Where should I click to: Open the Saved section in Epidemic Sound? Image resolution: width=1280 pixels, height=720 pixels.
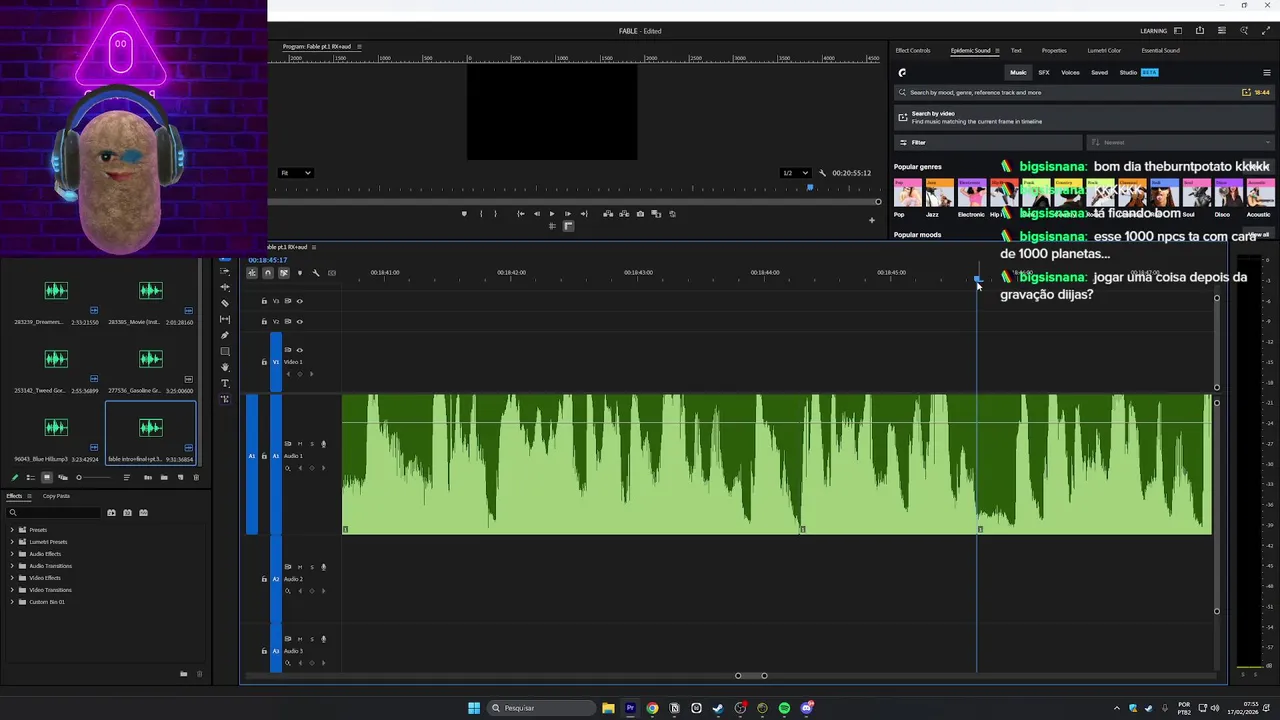pyautogui.click(x=1099, y=72)
